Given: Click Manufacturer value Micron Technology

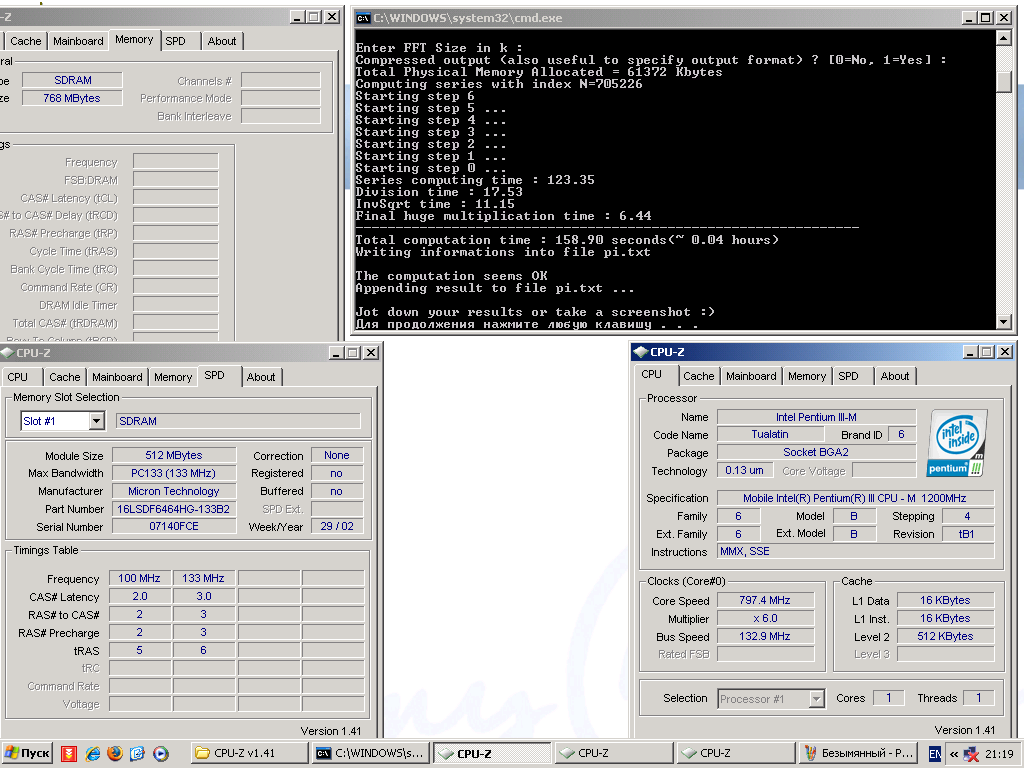Looking at the screenshot, I should click(x=174, y=491).
